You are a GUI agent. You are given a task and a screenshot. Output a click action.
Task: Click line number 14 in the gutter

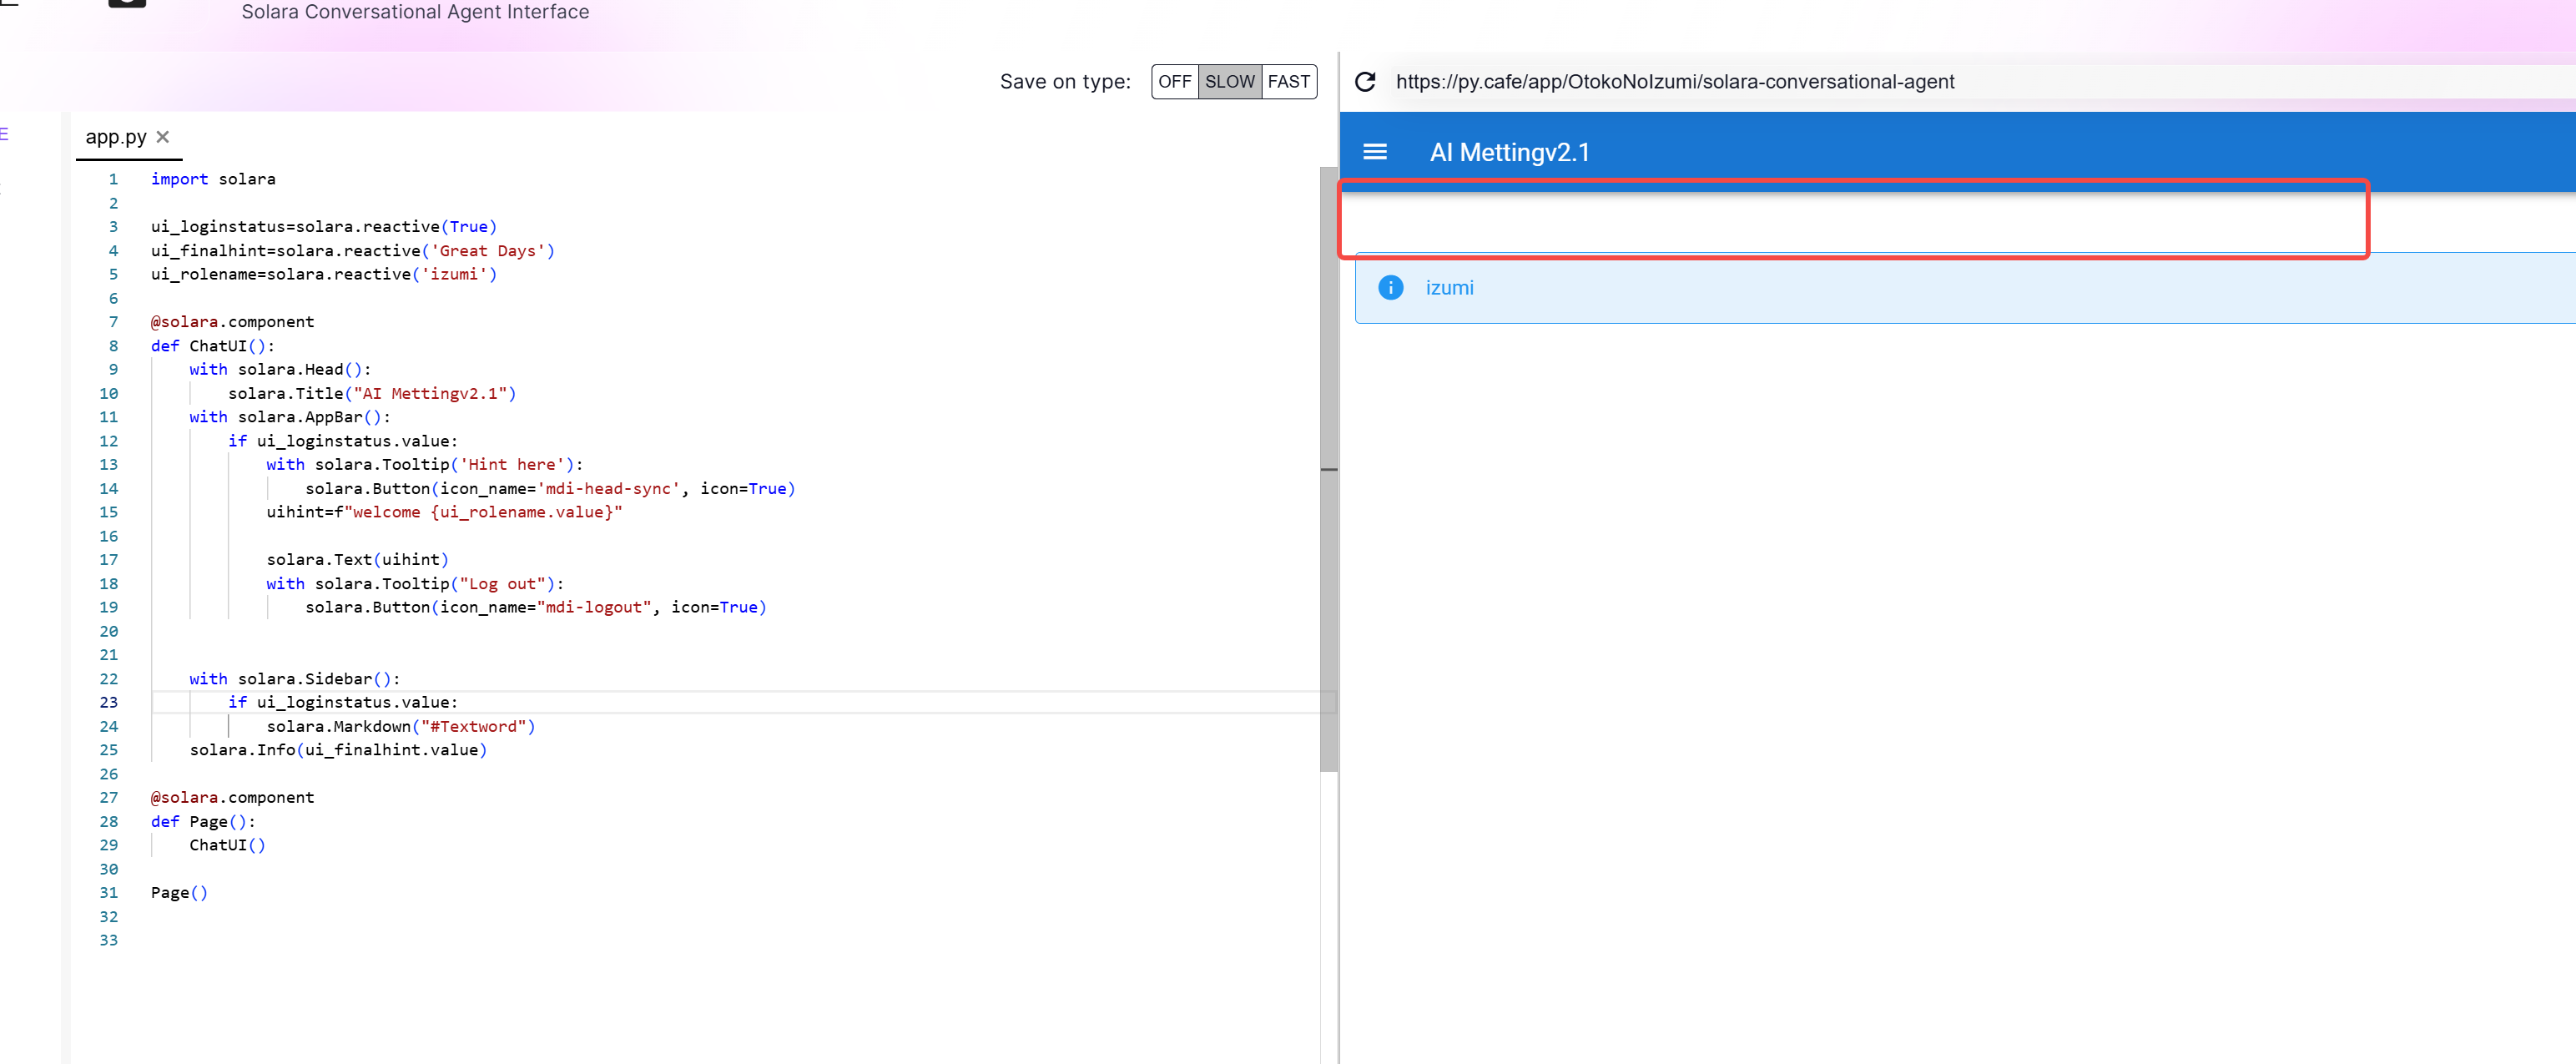(109, 488)
